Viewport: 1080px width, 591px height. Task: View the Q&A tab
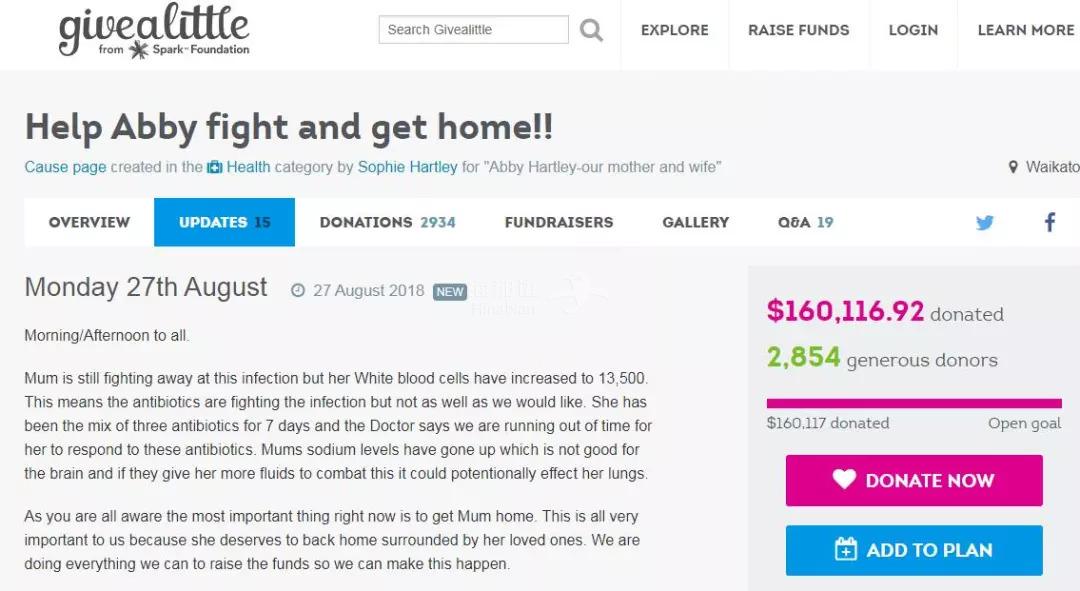pos(805,222)
